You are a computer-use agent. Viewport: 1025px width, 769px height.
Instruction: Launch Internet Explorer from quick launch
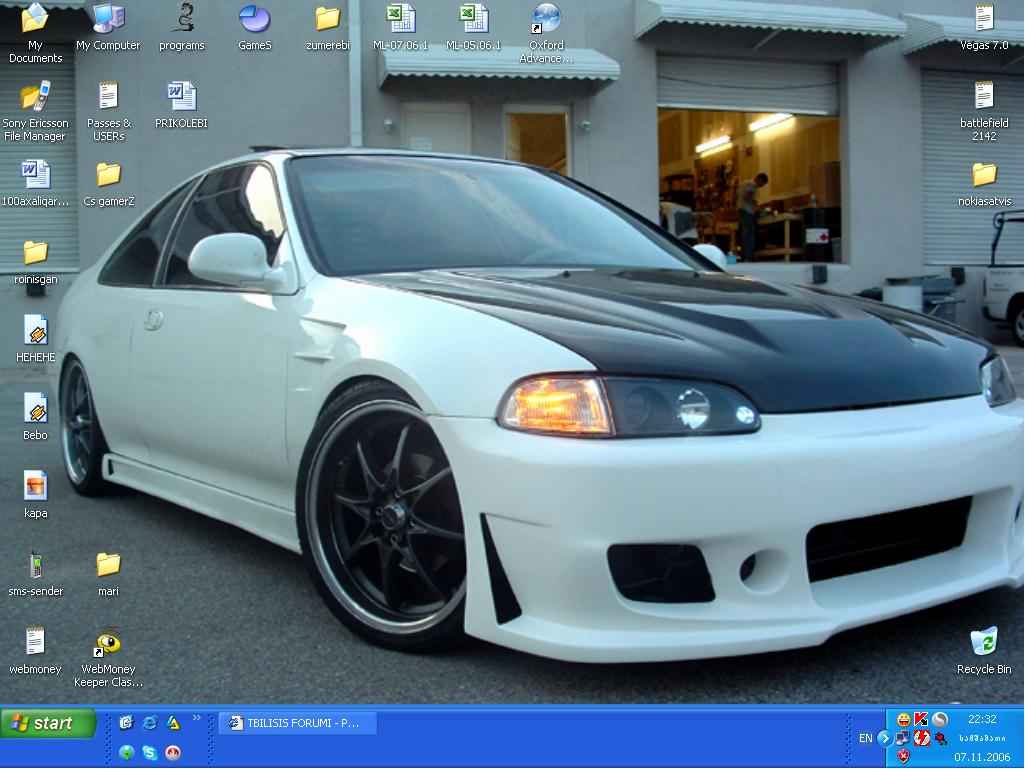[x=149, y=722]
